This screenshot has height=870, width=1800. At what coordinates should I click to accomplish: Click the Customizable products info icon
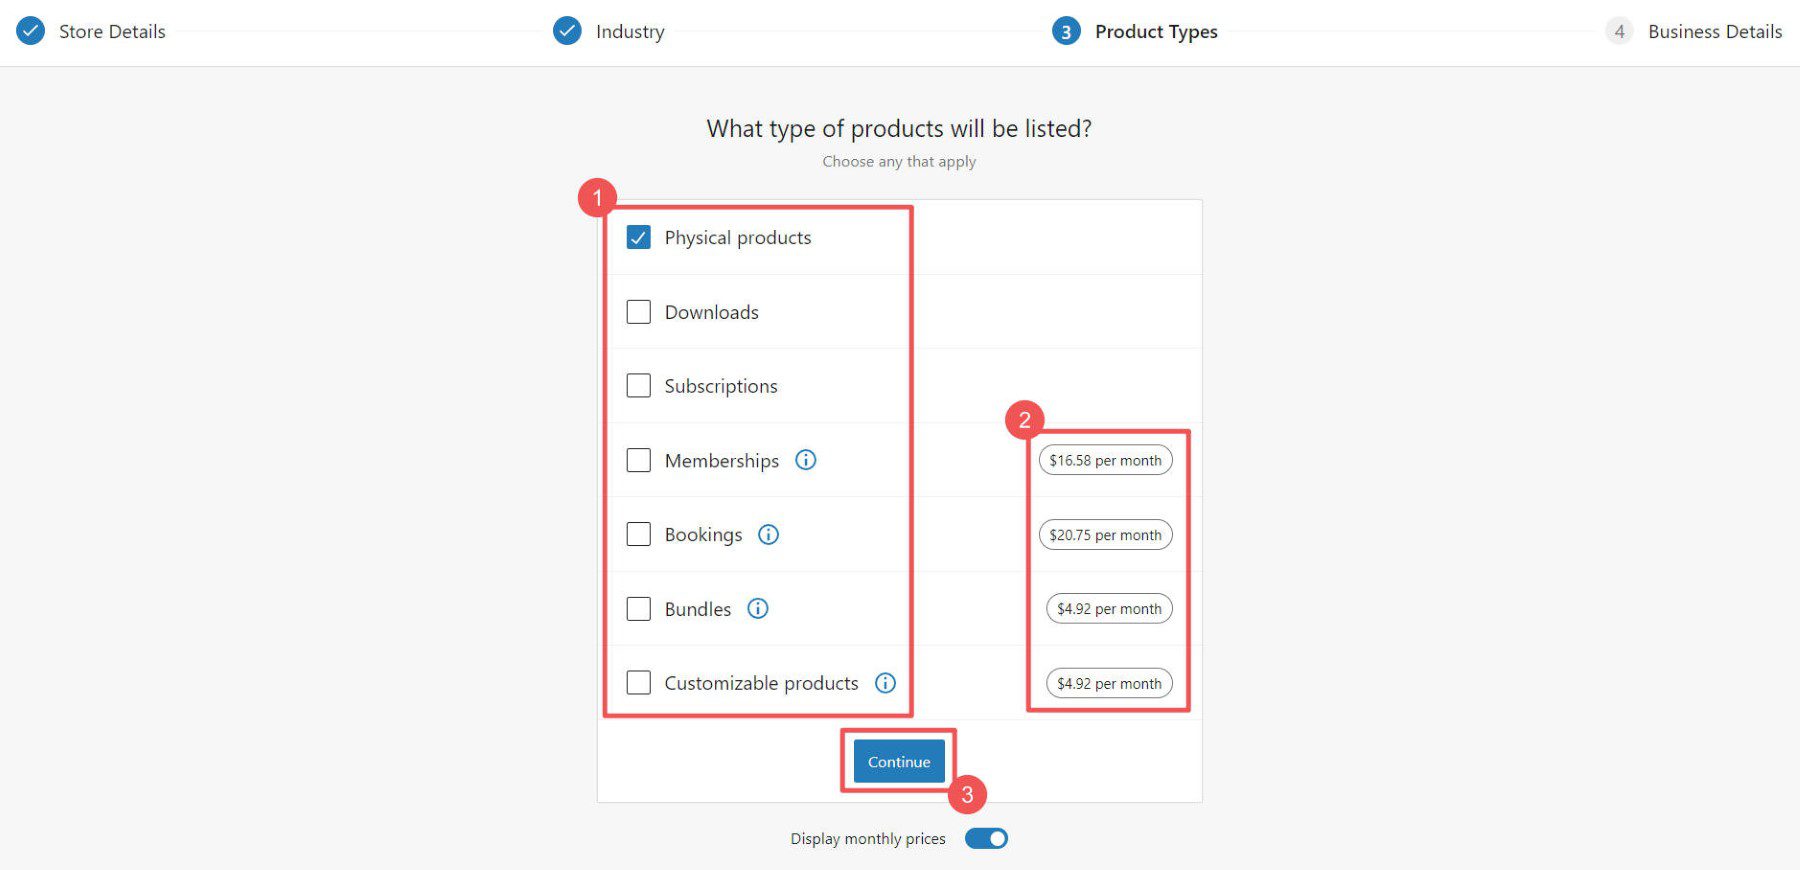(x=884, y=683)
